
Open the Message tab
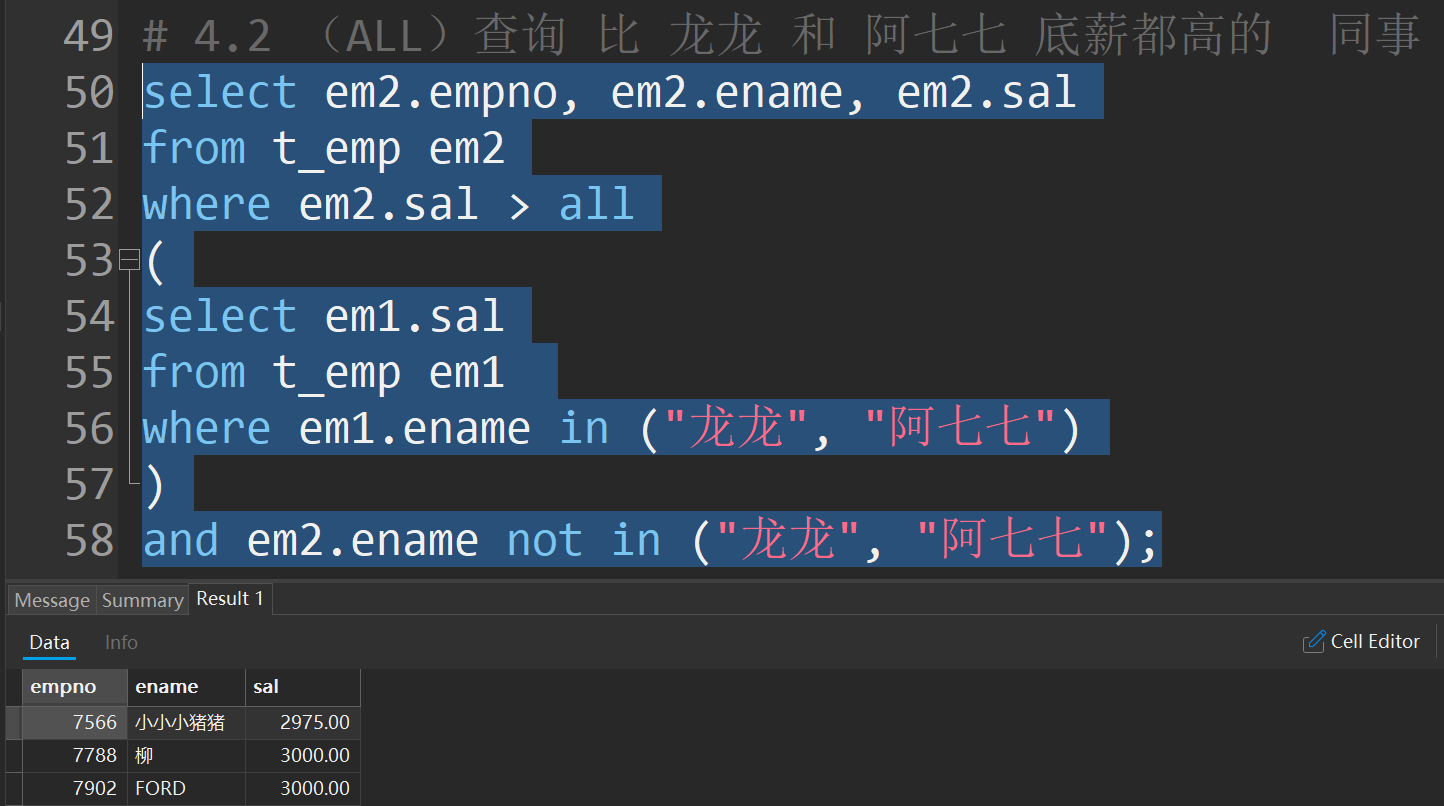coord(52,600)
